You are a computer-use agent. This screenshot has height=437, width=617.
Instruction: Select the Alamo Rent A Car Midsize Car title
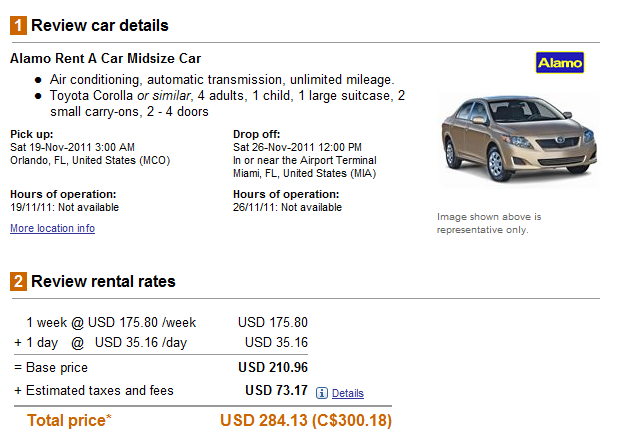coord(105,58)
